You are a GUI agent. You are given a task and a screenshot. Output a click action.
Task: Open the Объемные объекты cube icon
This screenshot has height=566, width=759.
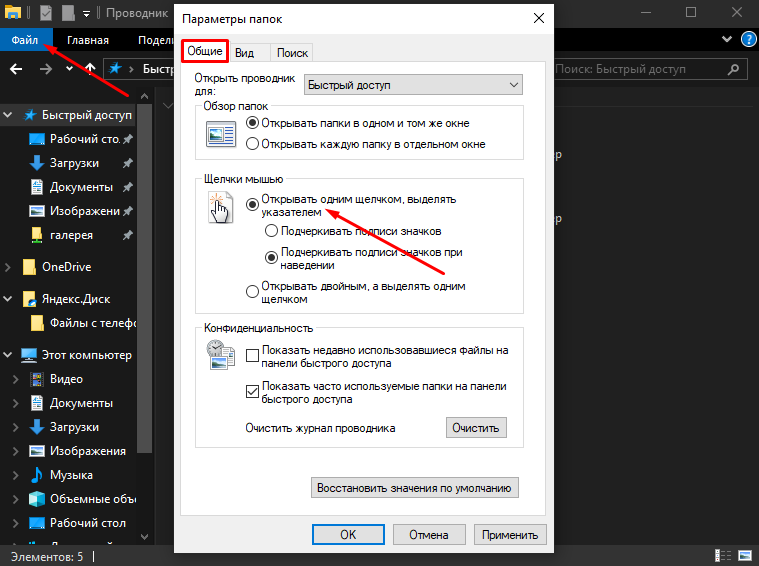tap(37, 499)
